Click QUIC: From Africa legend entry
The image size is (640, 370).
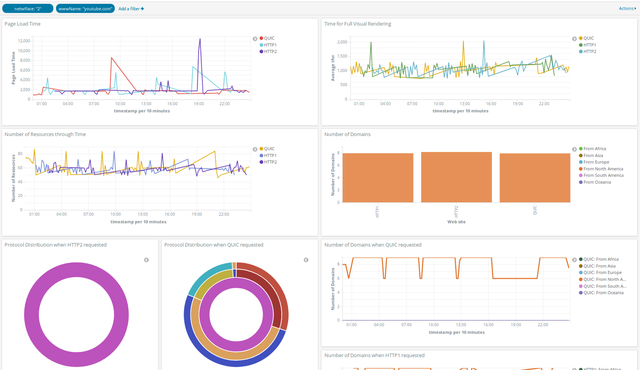(x=599, y=259)
